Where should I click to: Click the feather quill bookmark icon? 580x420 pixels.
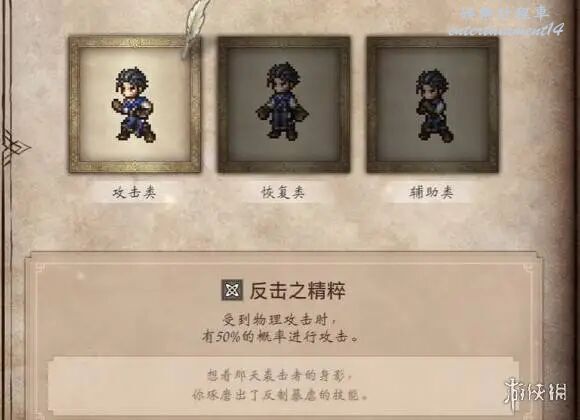[x=192, y=28]
